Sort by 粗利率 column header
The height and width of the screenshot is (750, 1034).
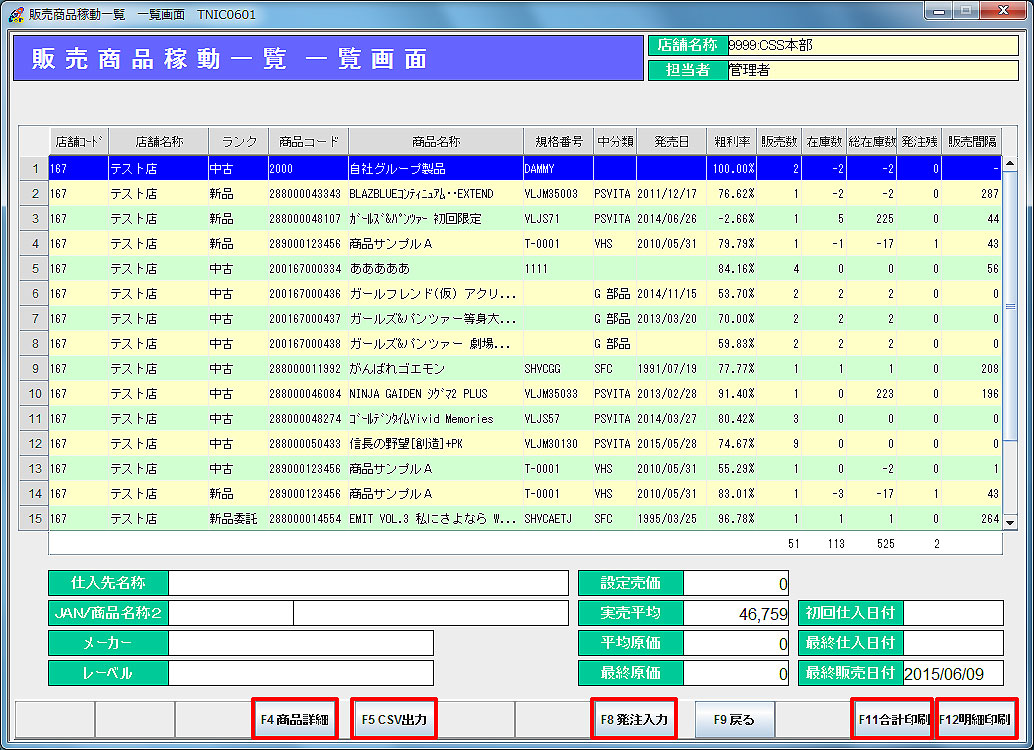[731, 141]
